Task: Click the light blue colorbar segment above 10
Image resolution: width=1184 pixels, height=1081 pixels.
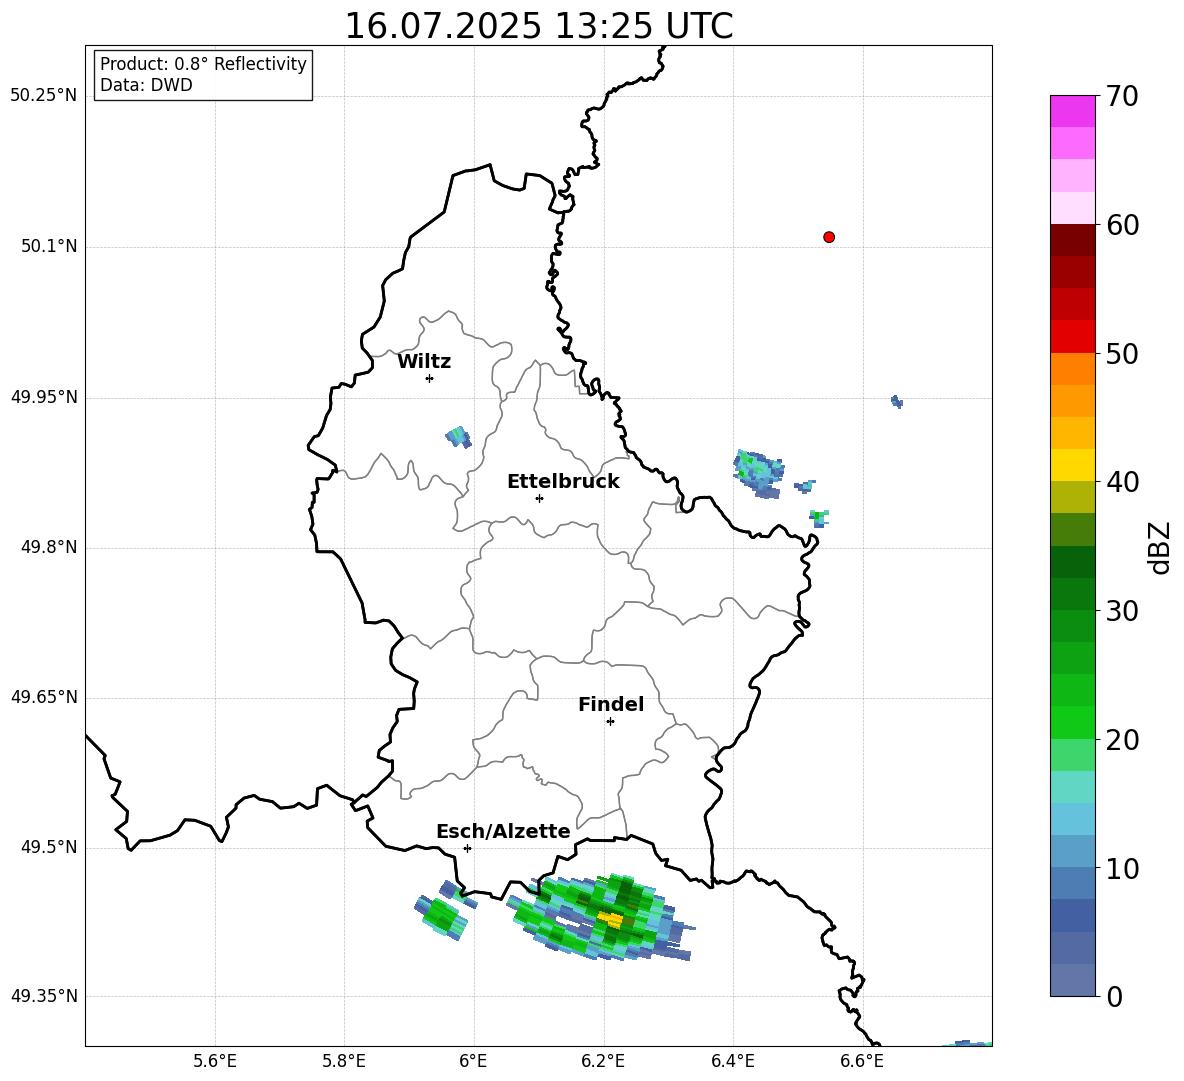Action: coord(1072,851)
